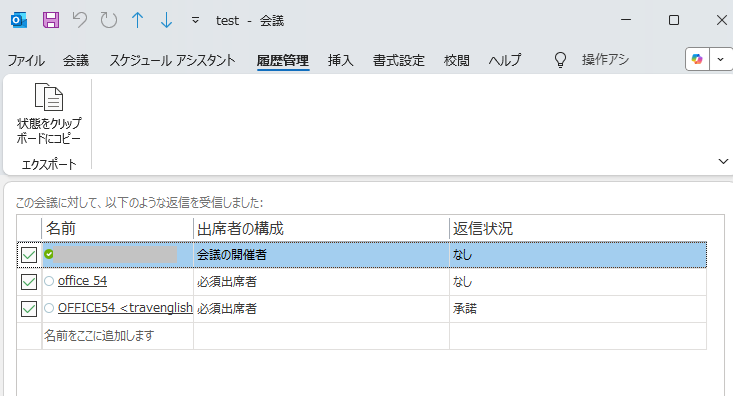Save the meeting with the floppy disk icon
733x396 pixels.
pos(50,20)
